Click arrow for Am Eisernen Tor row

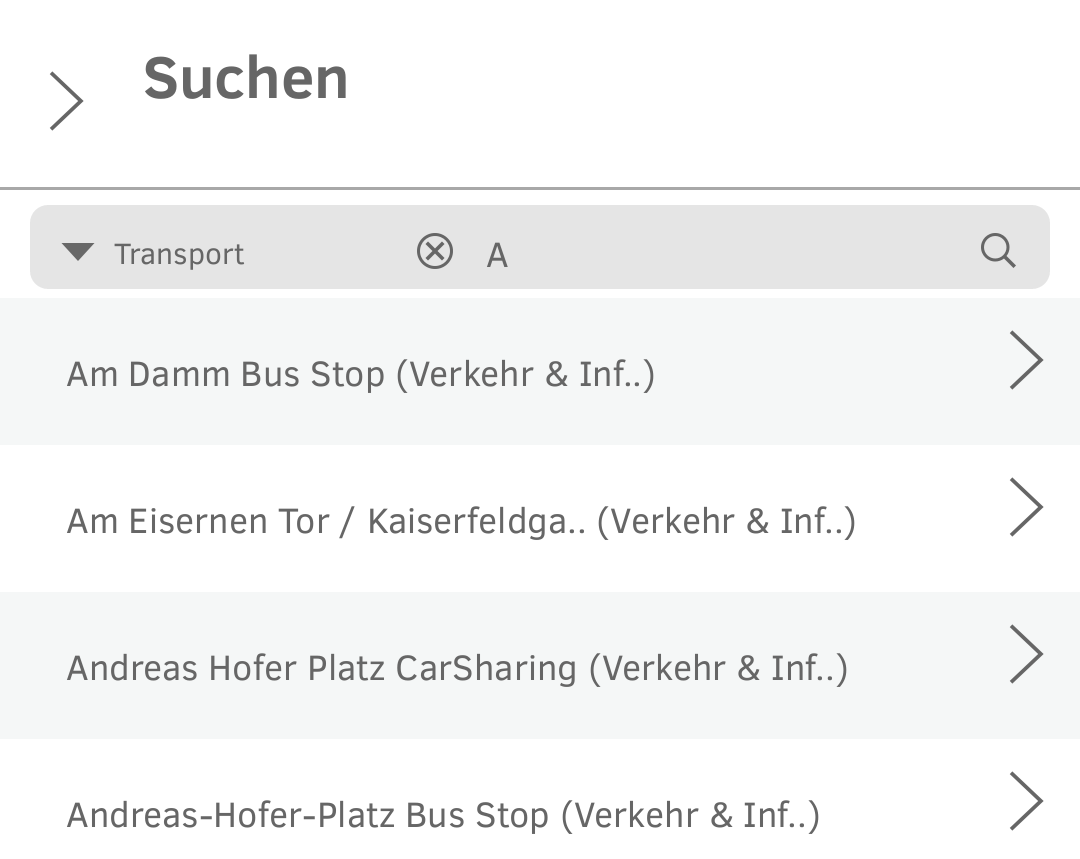(1026, 507)
